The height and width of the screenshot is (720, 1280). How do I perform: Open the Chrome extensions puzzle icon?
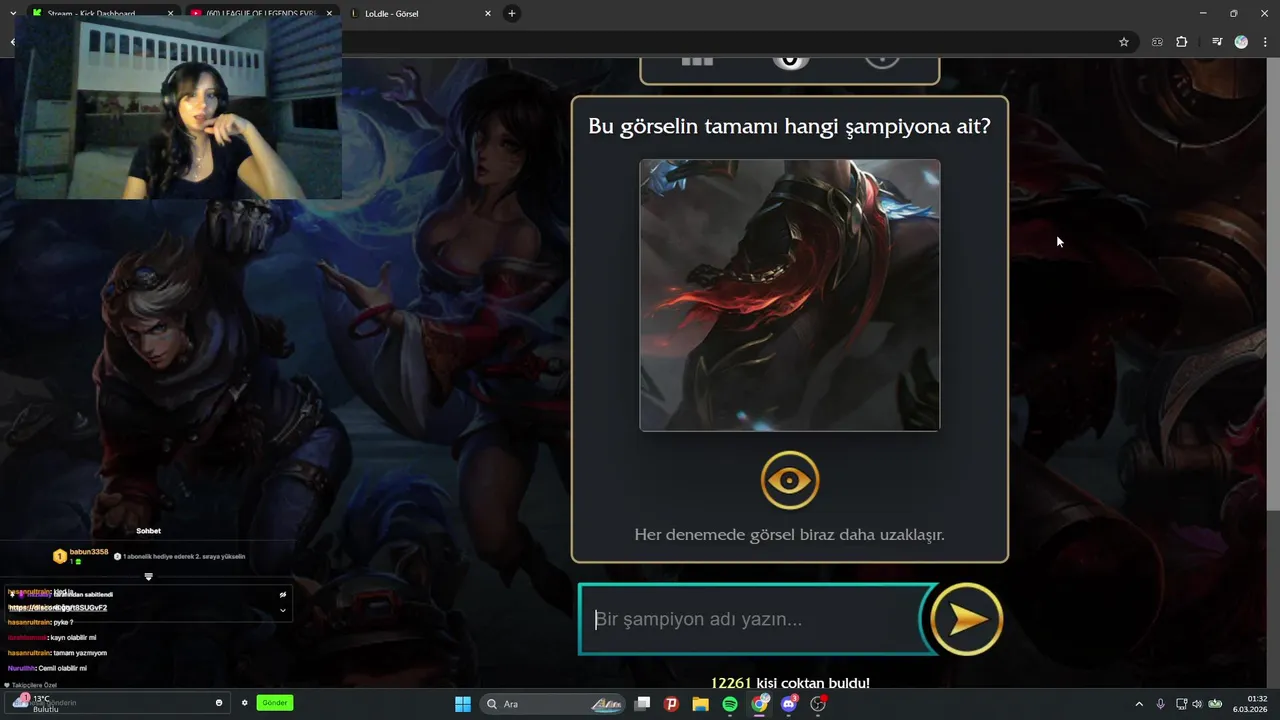(x=1182, y=42)
